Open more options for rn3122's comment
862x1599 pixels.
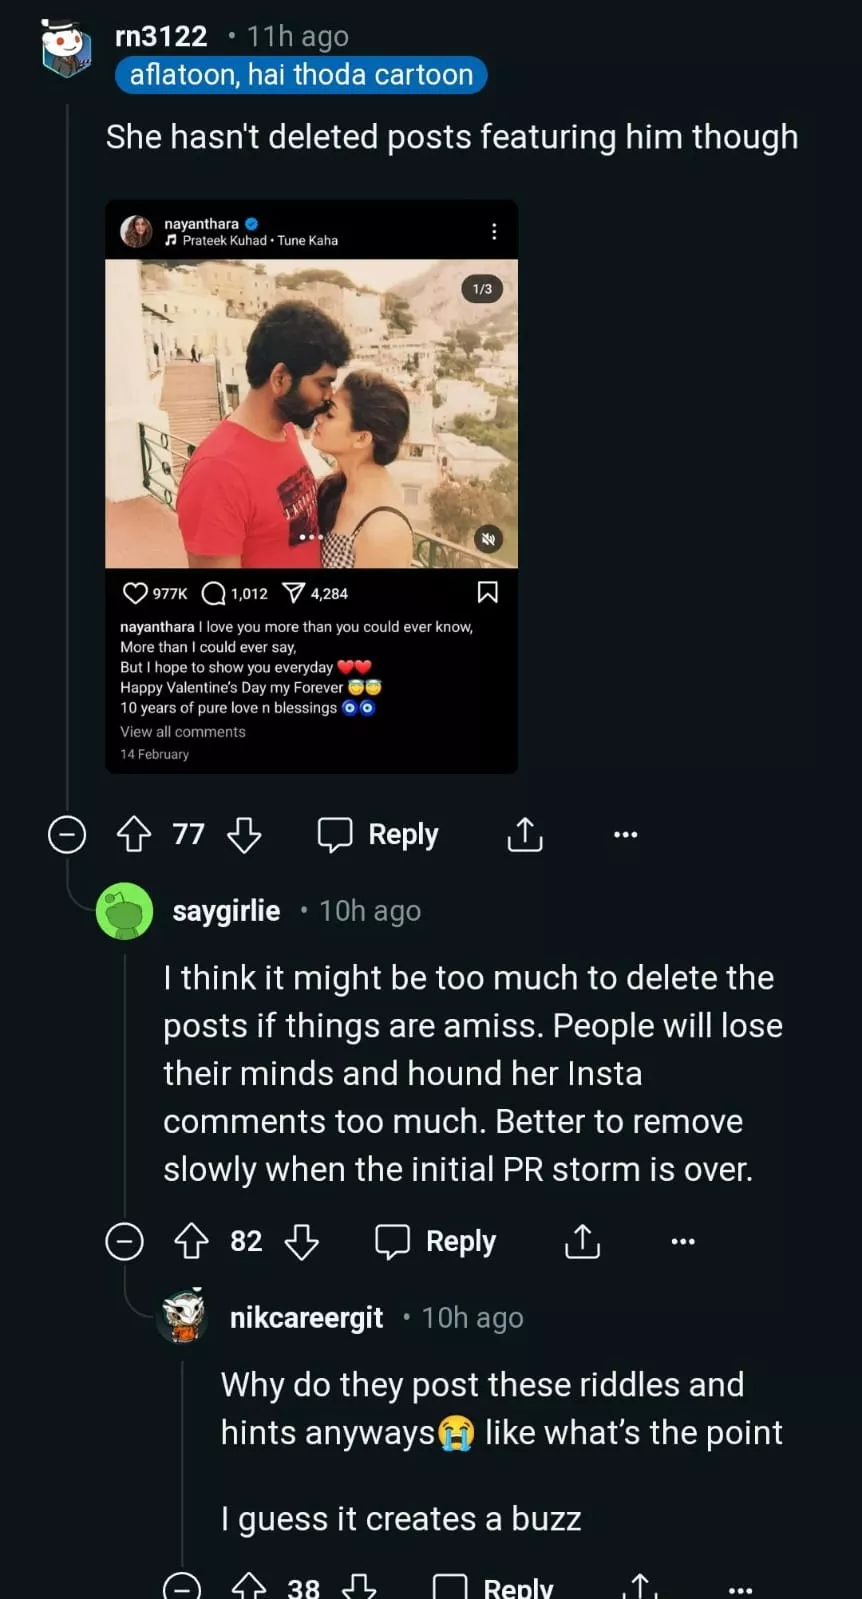[x=626, y=834]
